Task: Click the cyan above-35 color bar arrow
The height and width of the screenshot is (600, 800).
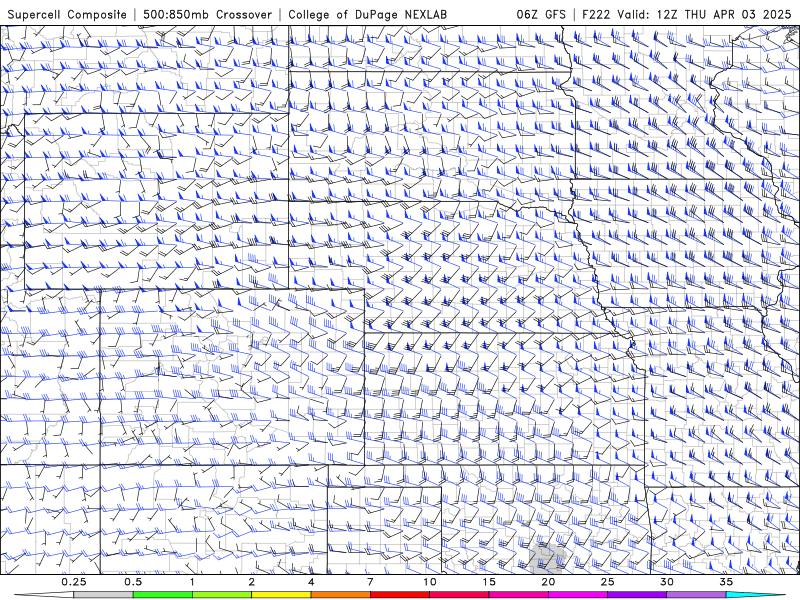Action: [x=756, y=595]
